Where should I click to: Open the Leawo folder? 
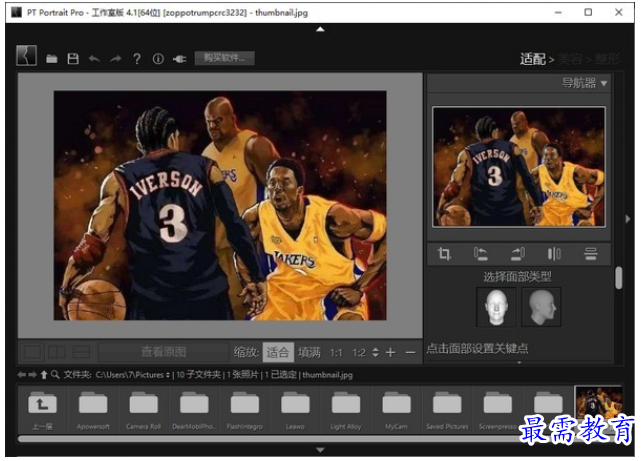295,410
